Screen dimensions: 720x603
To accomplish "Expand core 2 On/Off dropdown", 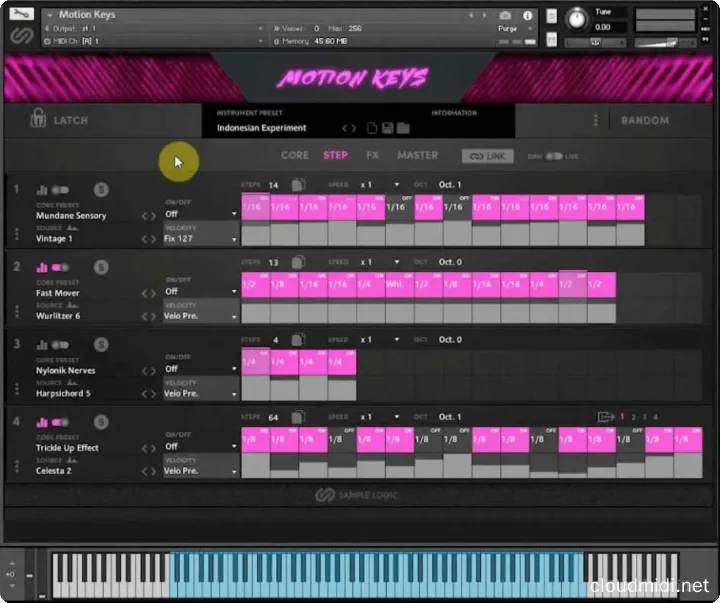I will click(x=201, y=291).
